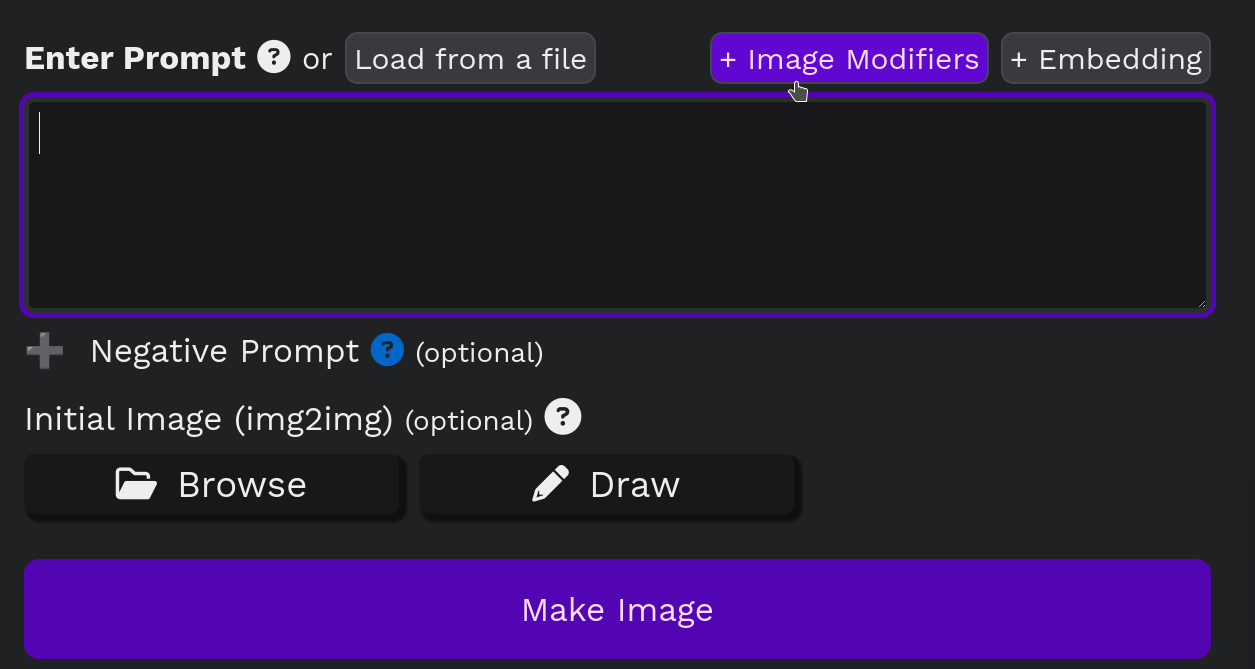Click the prompt box resize handle
Screen dimensions: 1255x669
(x=1200, y=302)
